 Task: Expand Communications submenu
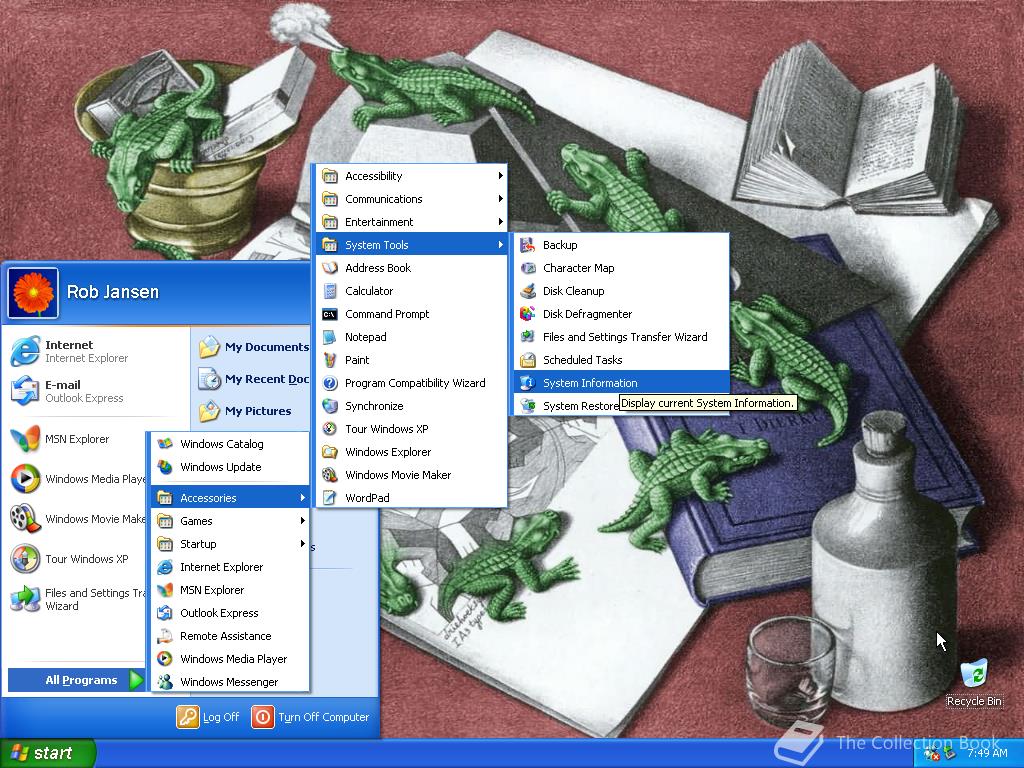pyautogui.click(x=411, y=199)
